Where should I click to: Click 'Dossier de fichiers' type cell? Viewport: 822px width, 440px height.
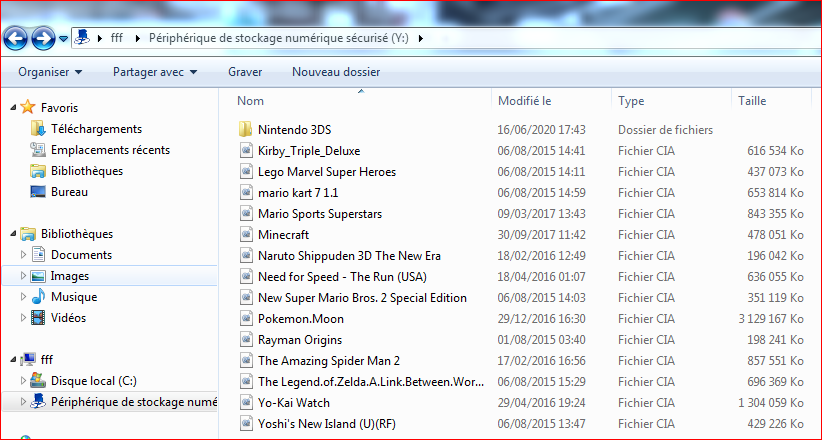[665, 130]
